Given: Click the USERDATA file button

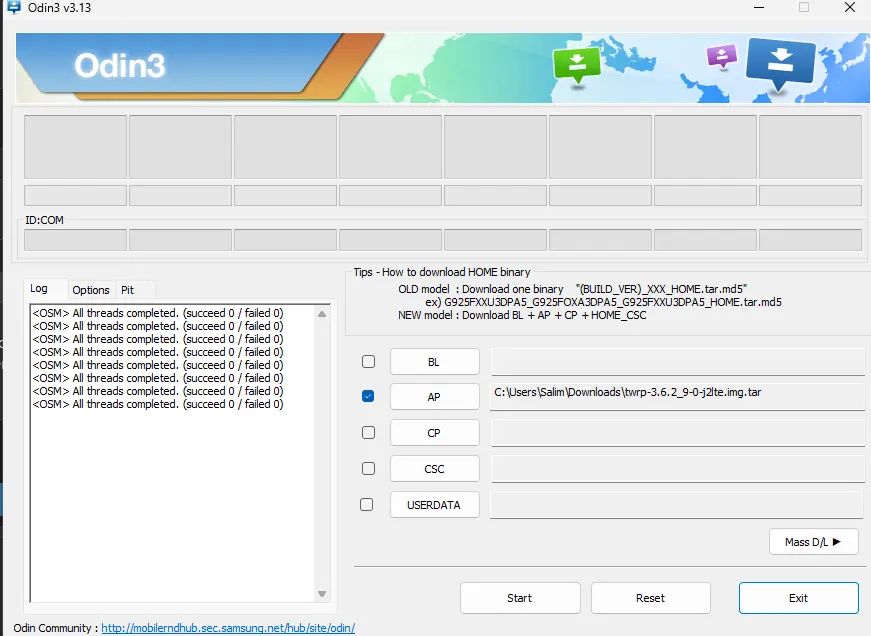Looking at the screenshot, I should point(434,505).
